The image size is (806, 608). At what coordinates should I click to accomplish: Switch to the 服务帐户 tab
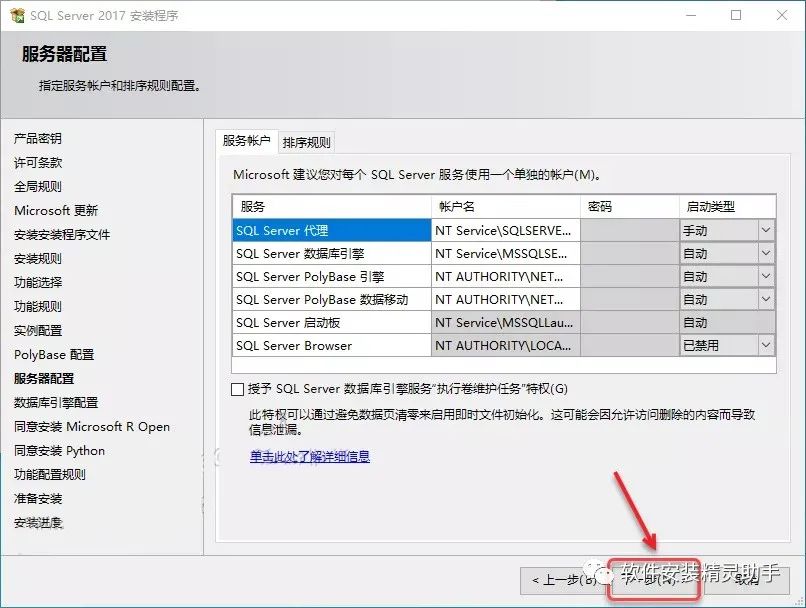(x=247, y=141)
